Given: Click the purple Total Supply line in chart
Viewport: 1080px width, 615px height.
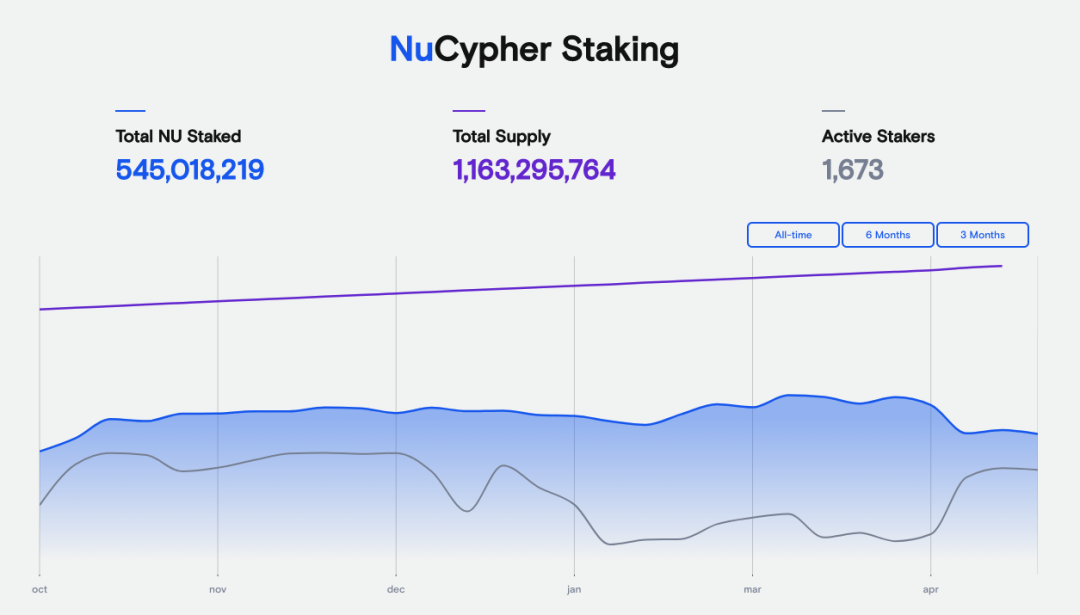Looking at the screenshot, I should [x=520, y=287].
